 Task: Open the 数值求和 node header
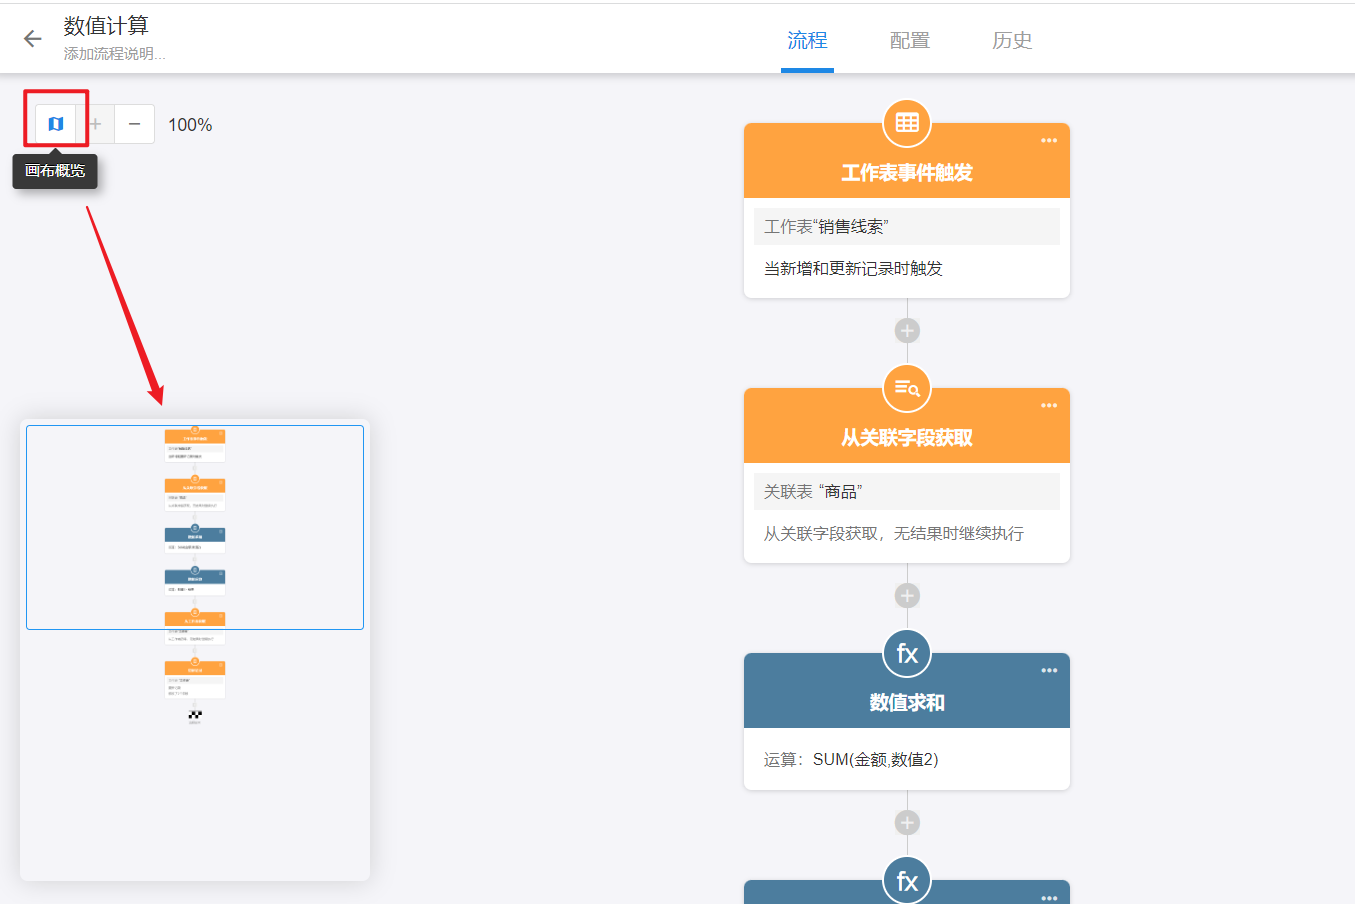click(906, 703)
